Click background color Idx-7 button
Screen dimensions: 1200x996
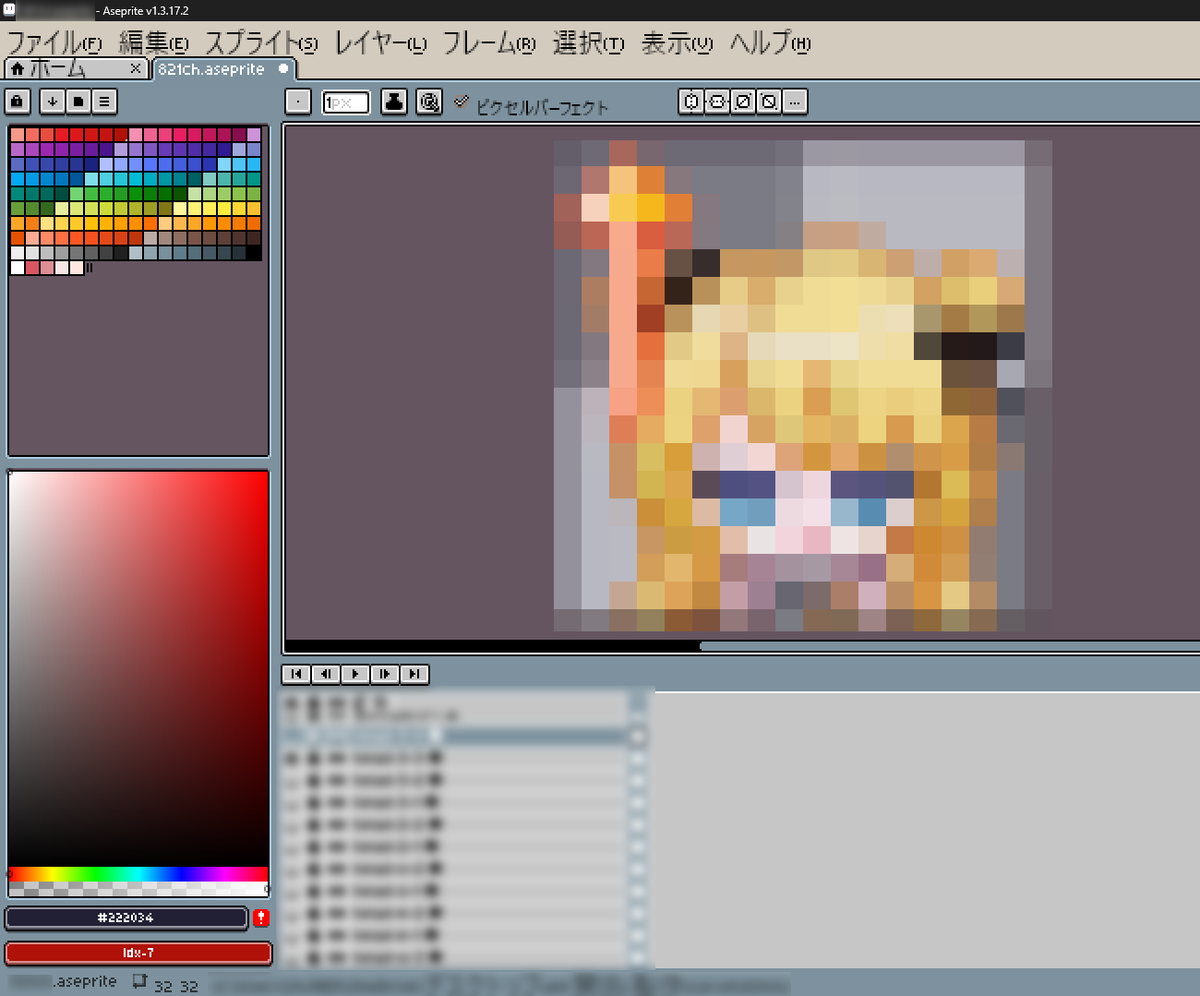tap(138, 953)
